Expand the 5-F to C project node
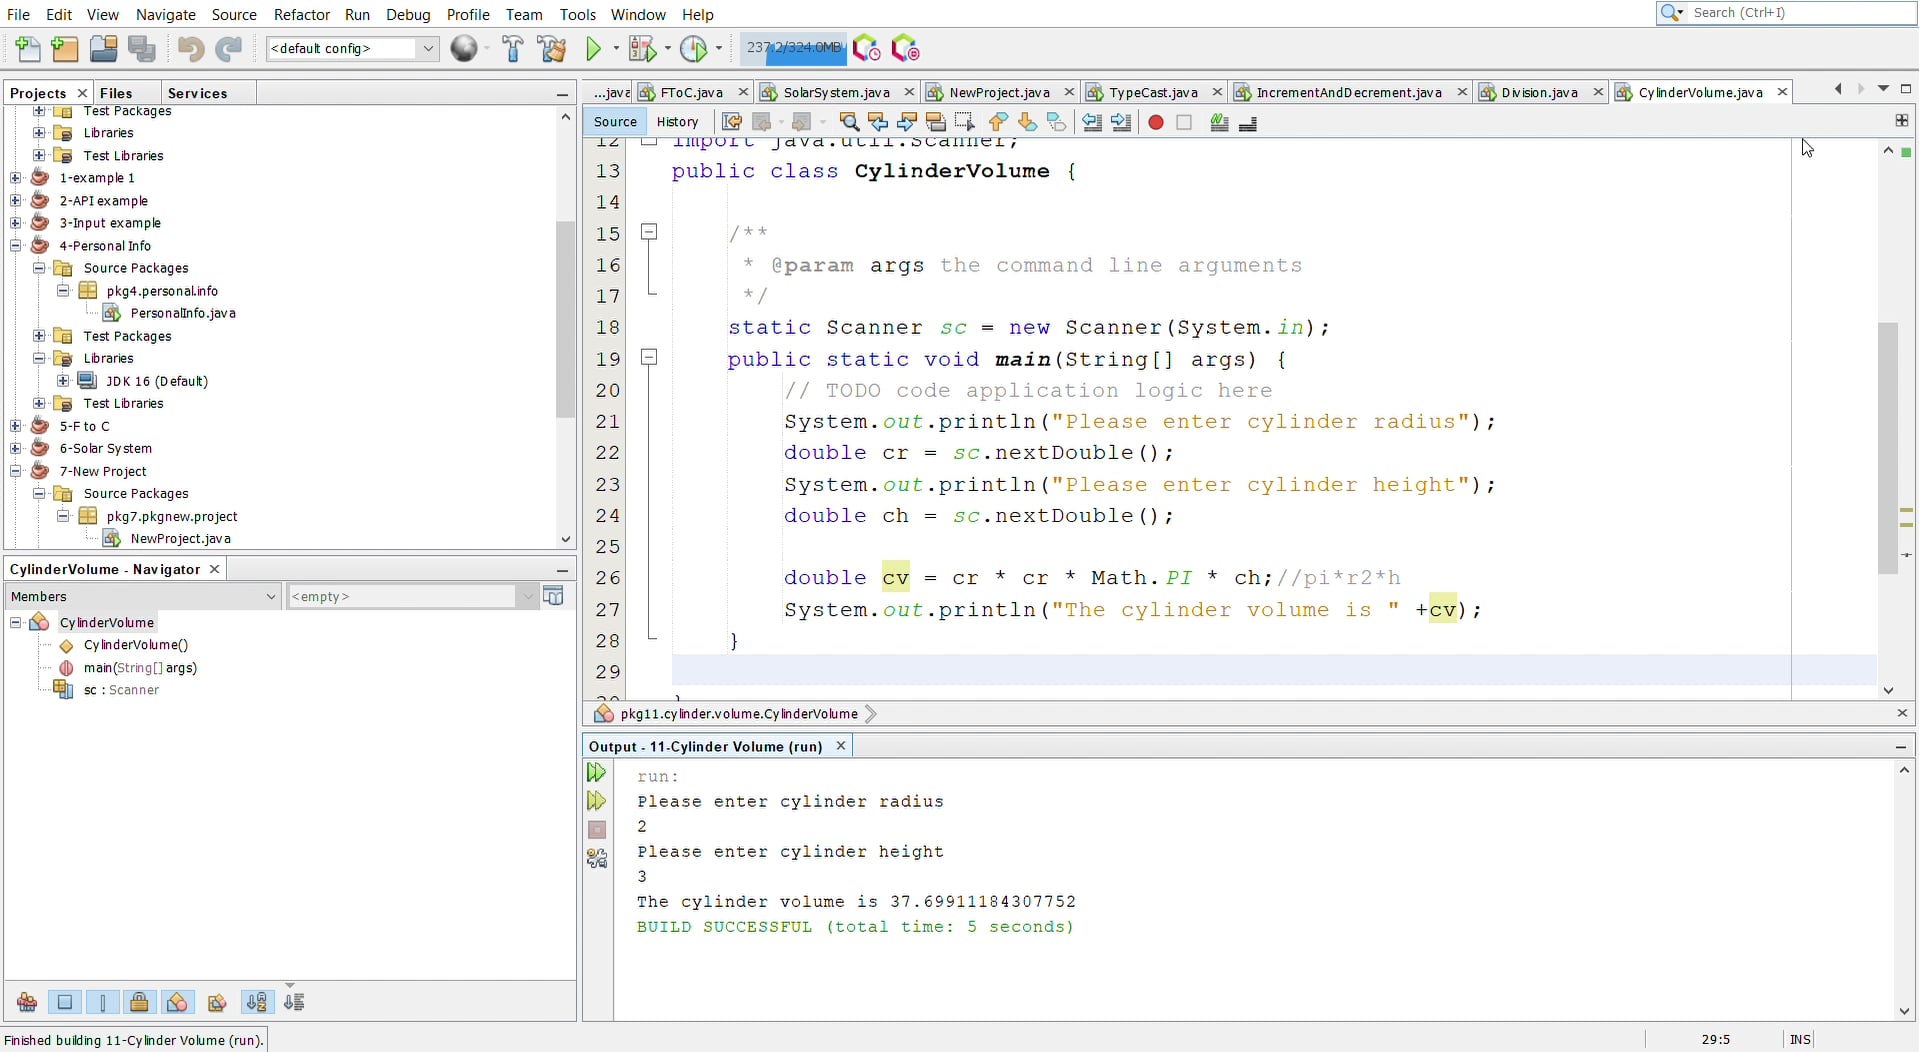 [x=15, y=426]
